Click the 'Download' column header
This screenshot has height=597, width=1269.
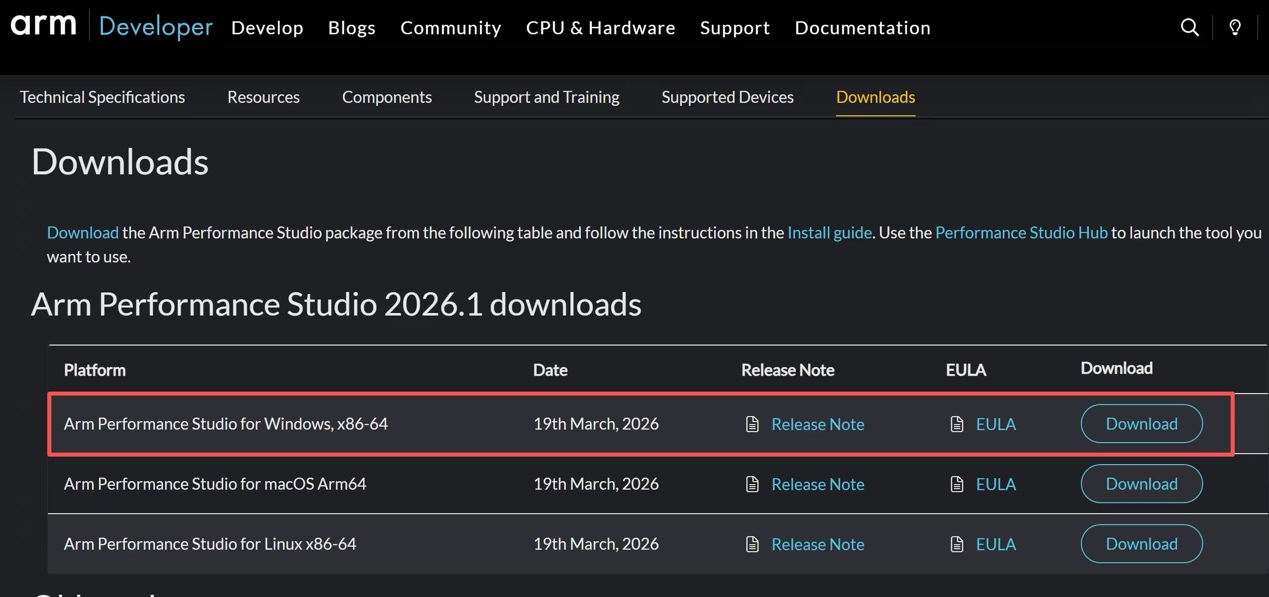coord(1117,368)
